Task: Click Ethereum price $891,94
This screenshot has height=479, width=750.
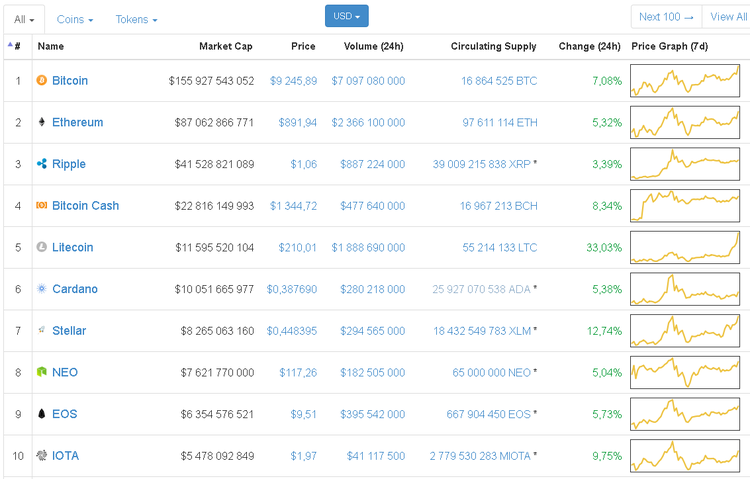Action: [x=298, y=123]
